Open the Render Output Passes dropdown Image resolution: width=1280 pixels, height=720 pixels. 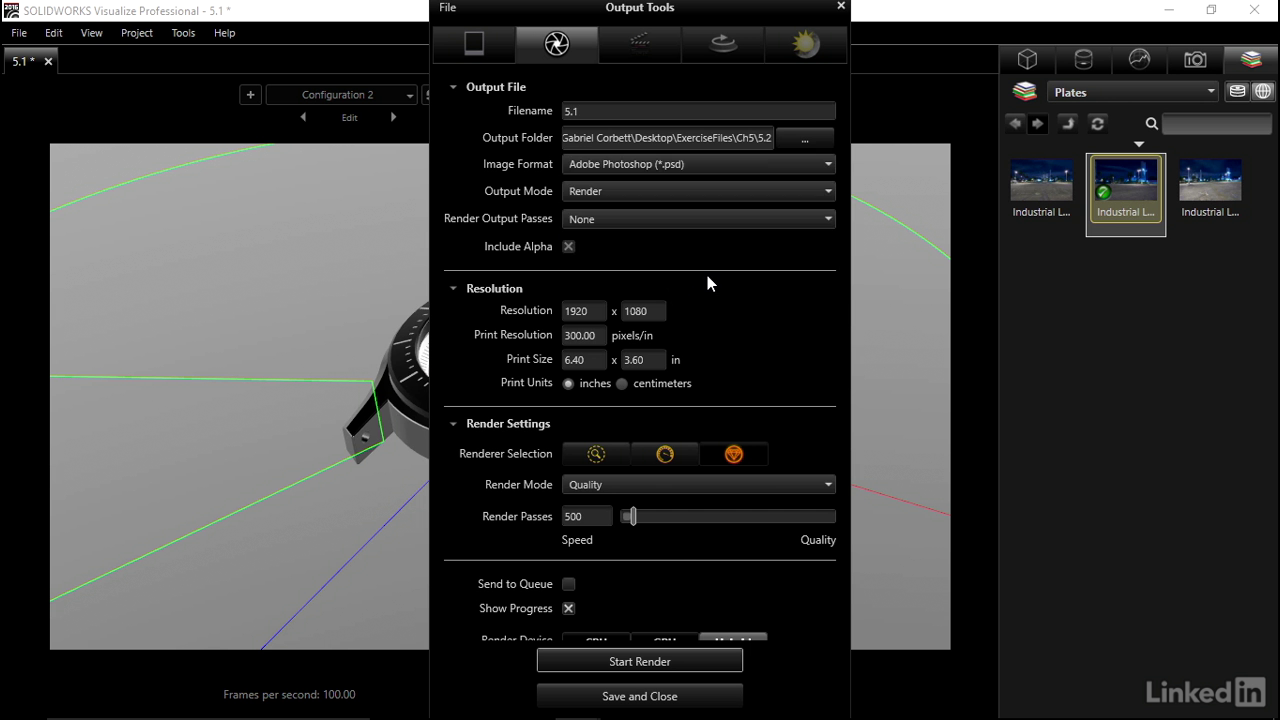coord(698,219)
